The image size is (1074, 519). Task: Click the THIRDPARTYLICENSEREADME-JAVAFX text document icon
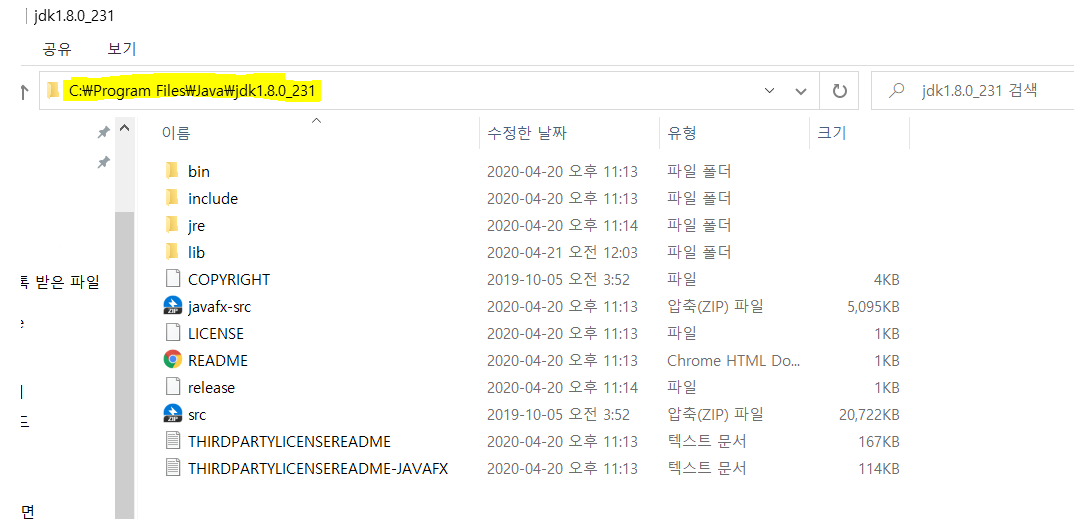[173, 468]
